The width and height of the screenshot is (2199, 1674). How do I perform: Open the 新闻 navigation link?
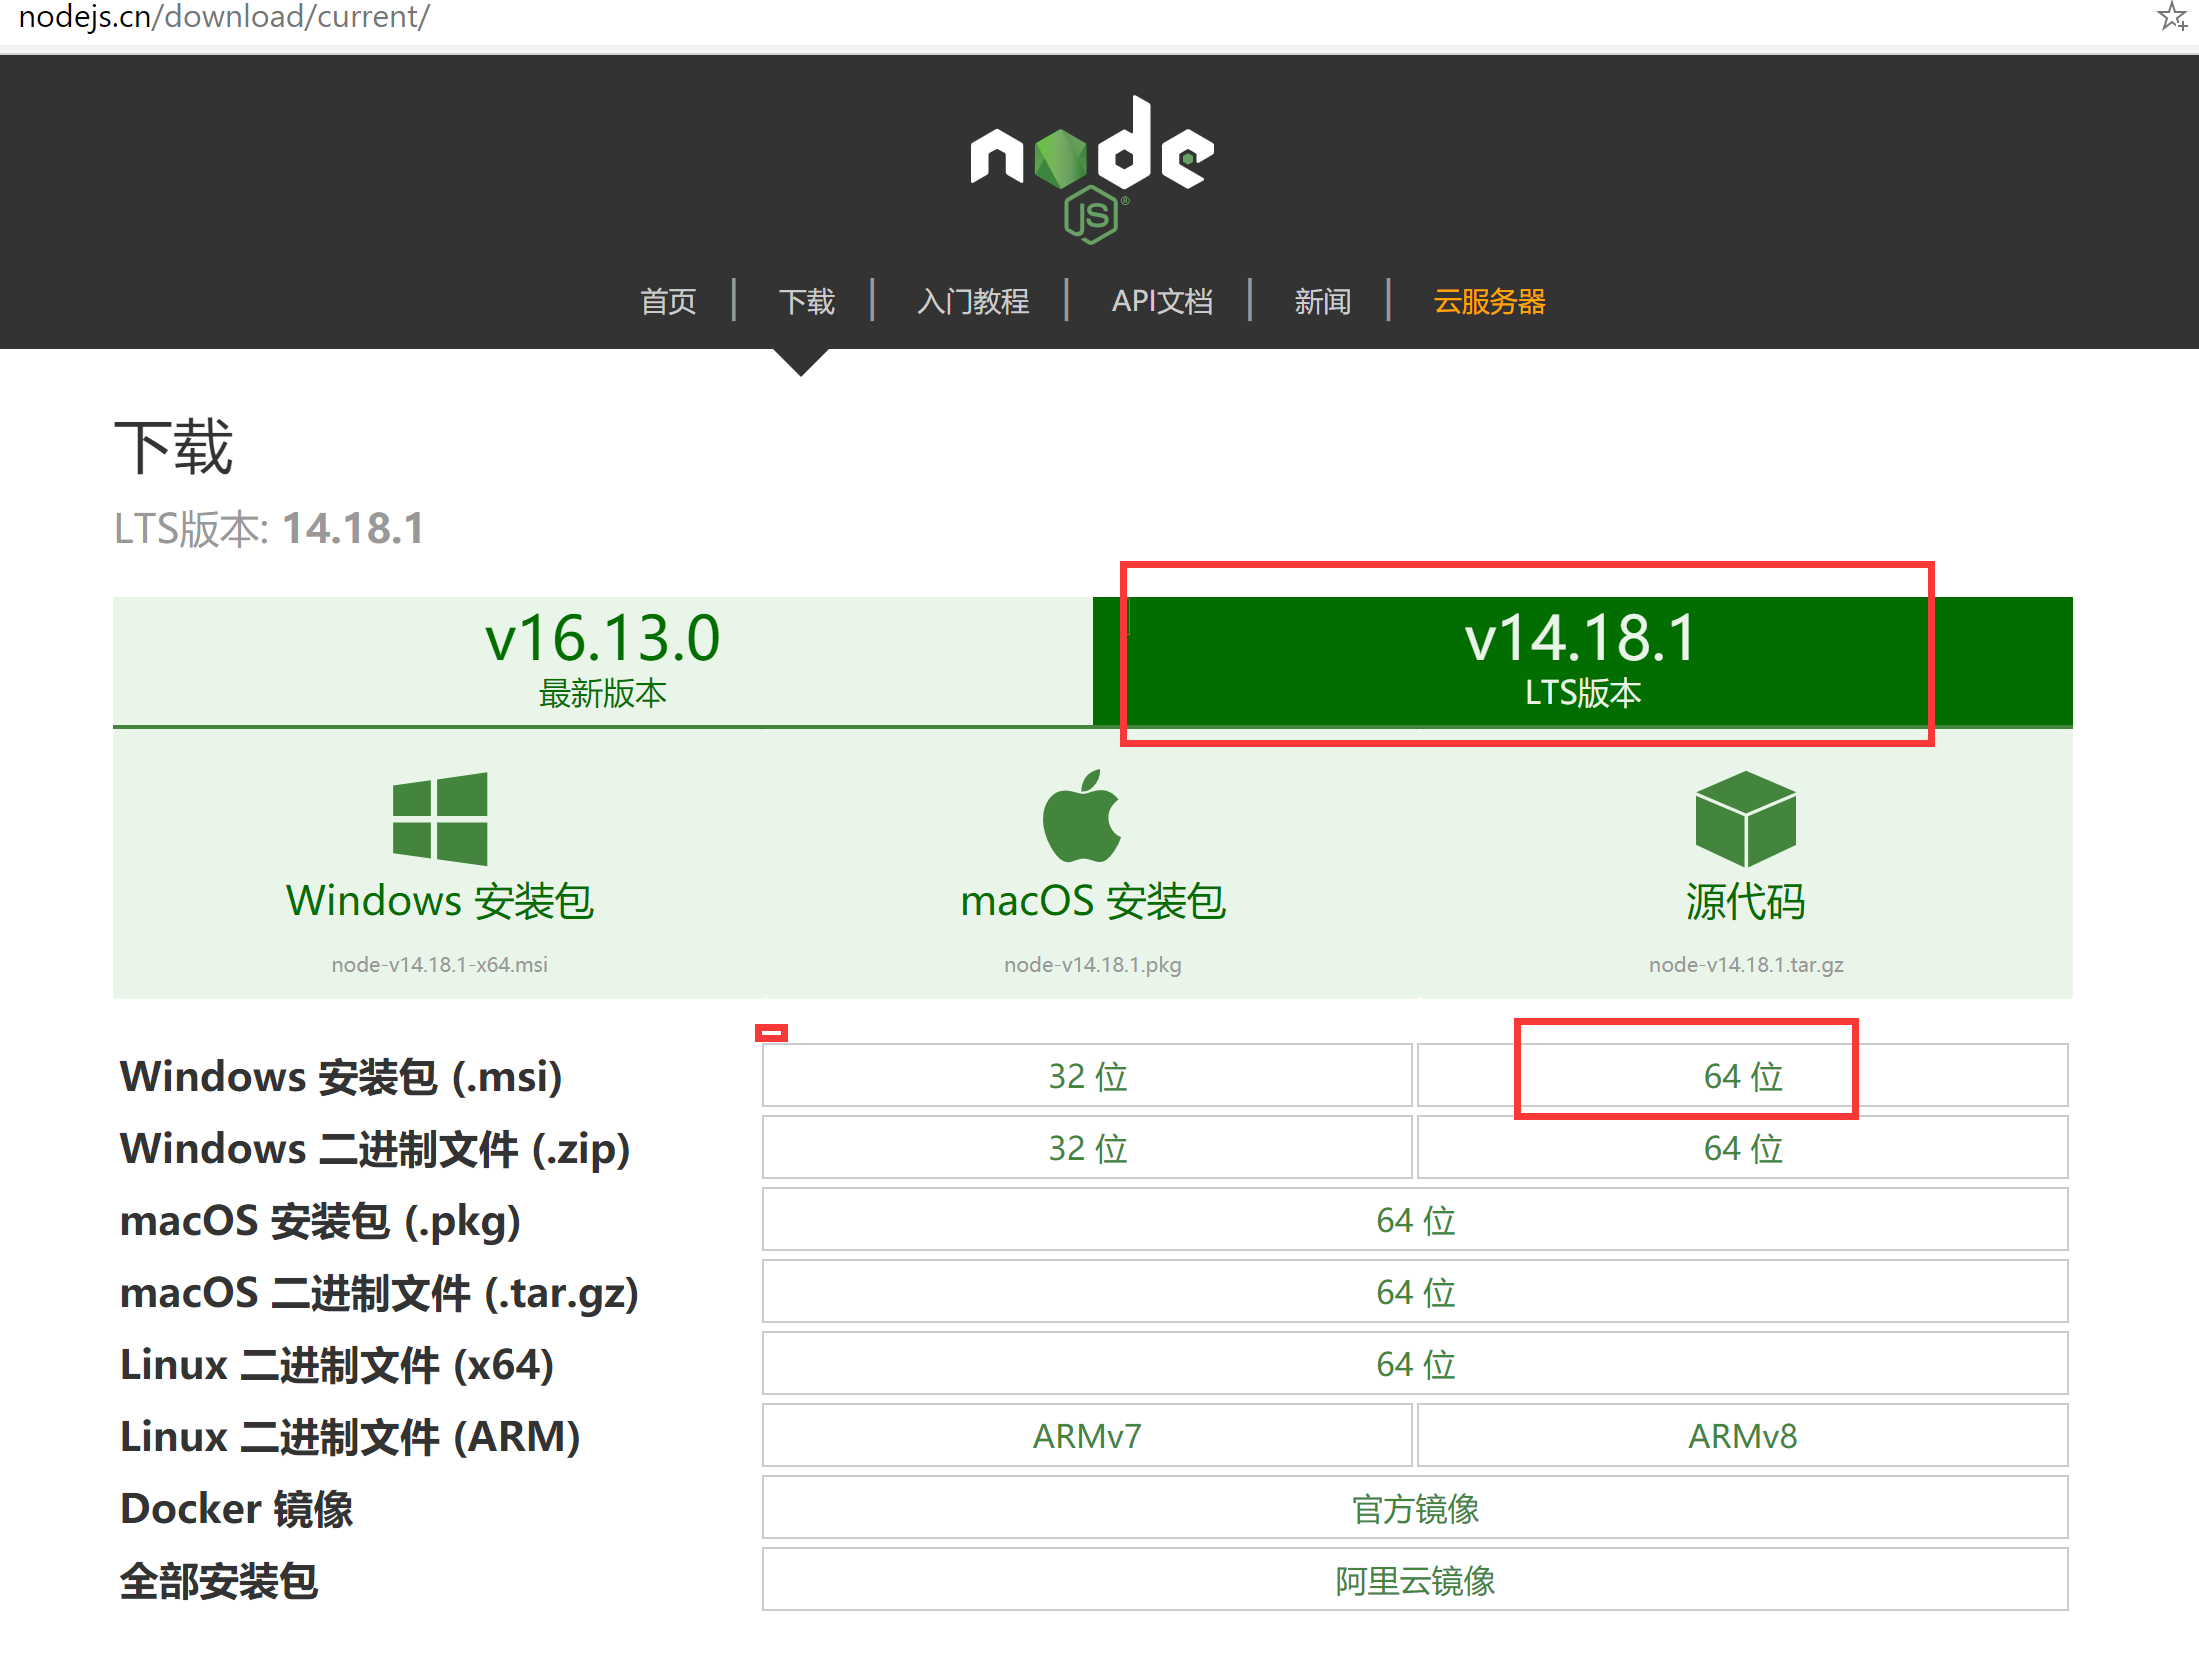point(1322,301)
